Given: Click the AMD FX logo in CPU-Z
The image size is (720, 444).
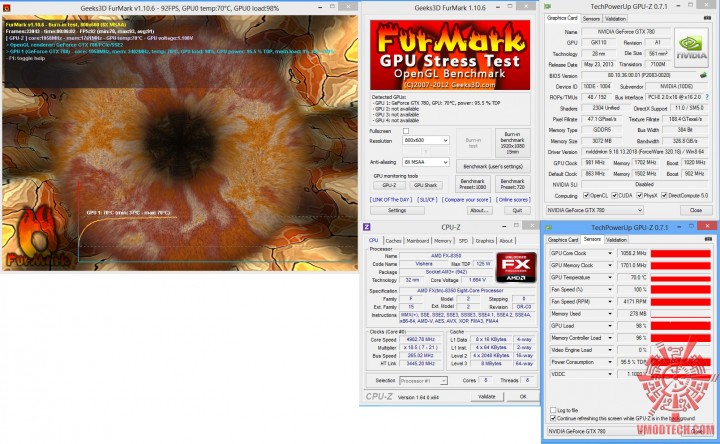Looking at the screenshot, I should tap(516, 267).
